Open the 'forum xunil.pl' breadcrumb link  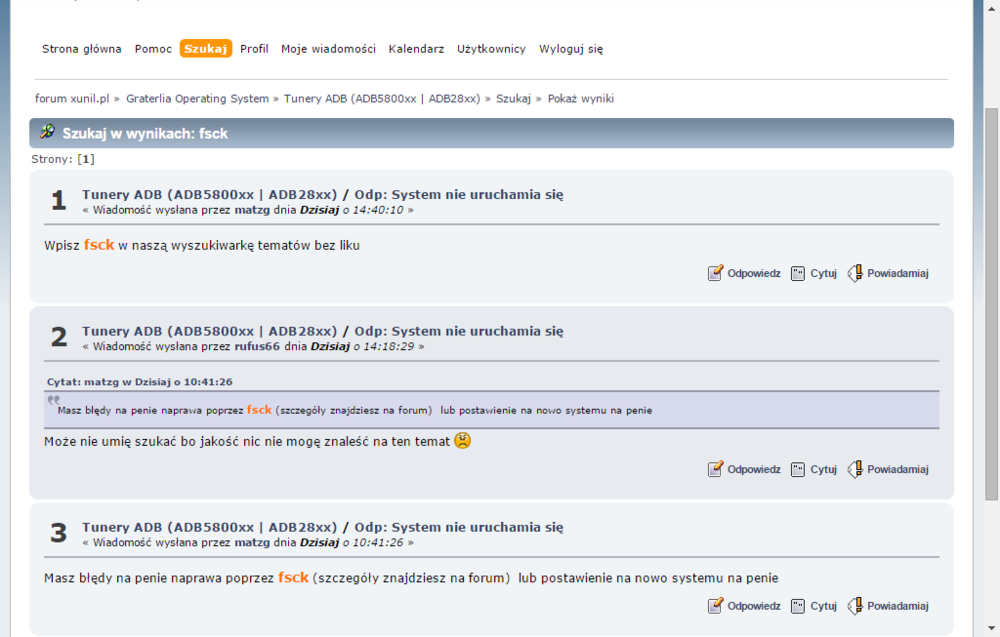click(x=72, y=98)
